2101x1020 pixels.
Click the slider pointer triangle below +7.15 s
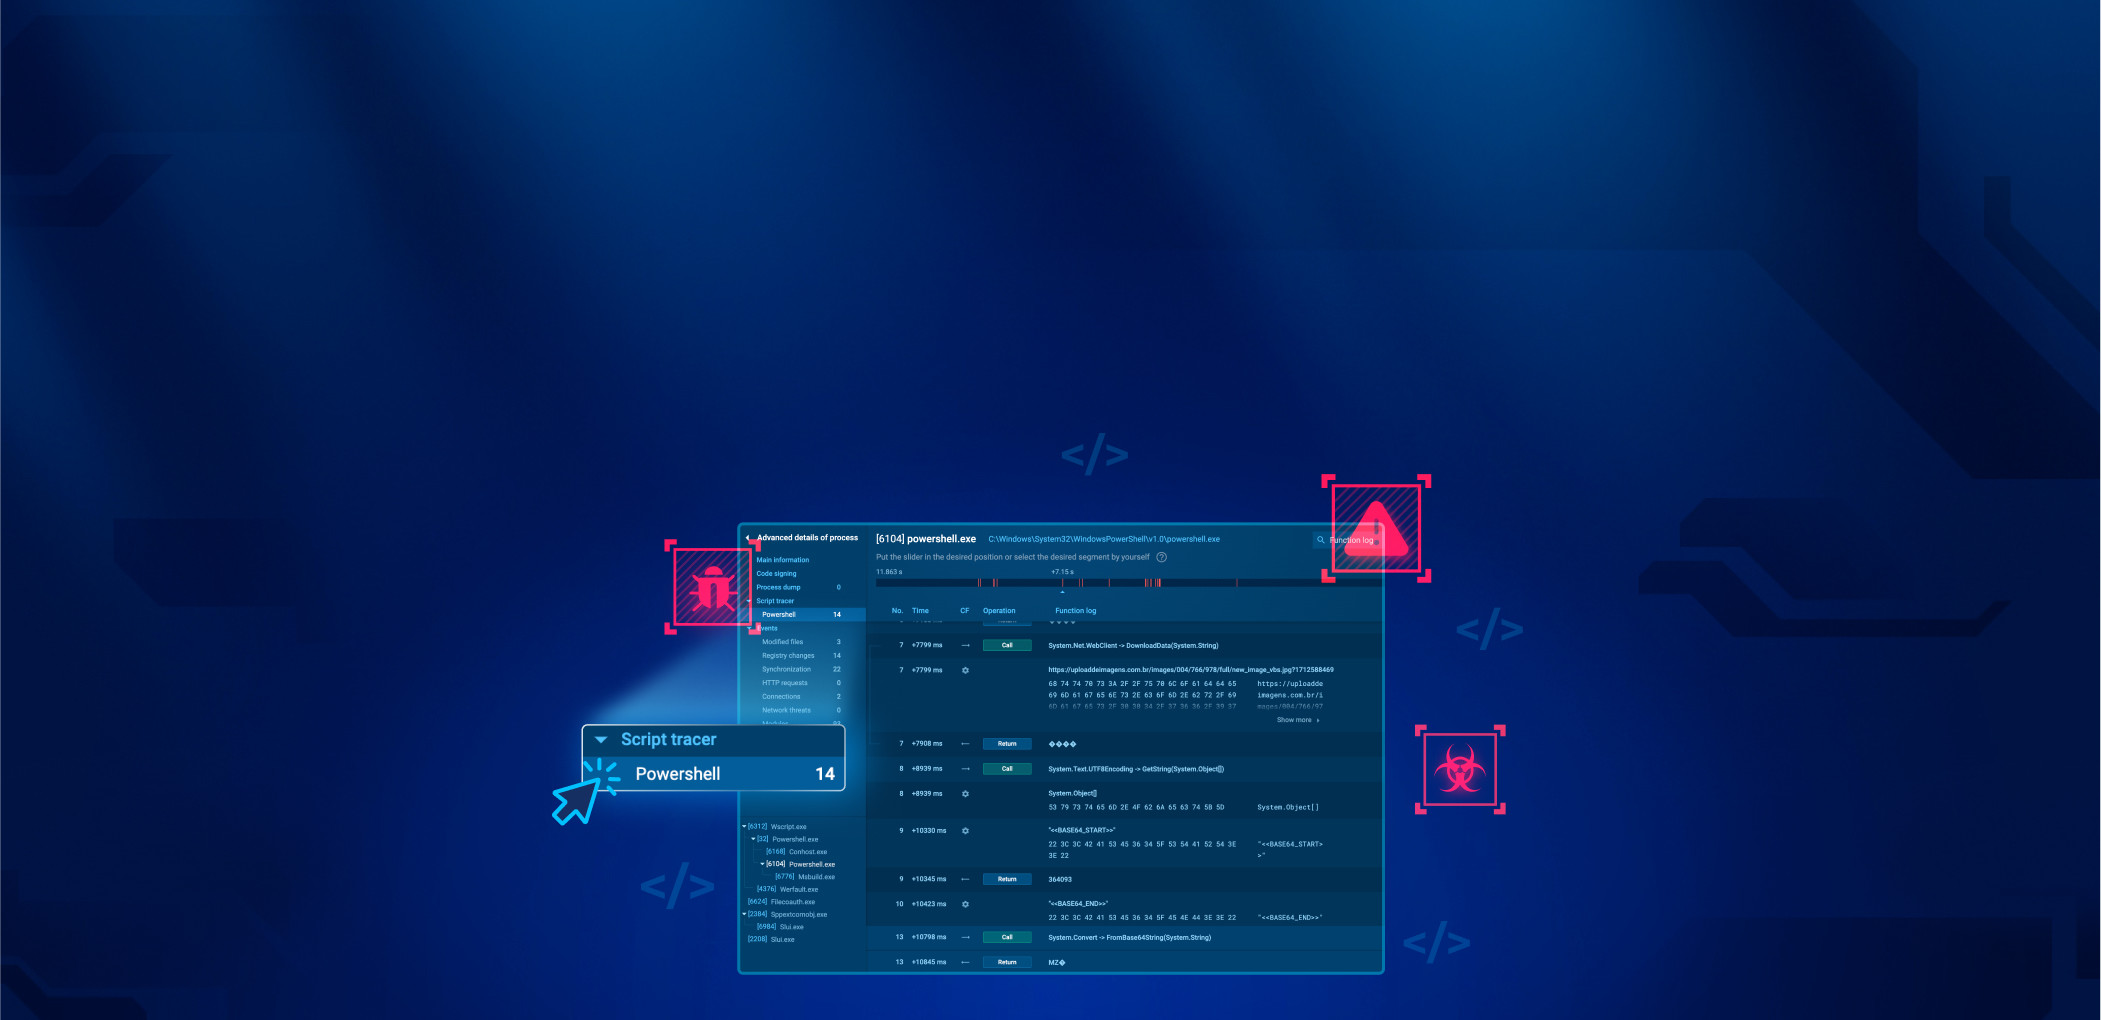pos(1062,591)
